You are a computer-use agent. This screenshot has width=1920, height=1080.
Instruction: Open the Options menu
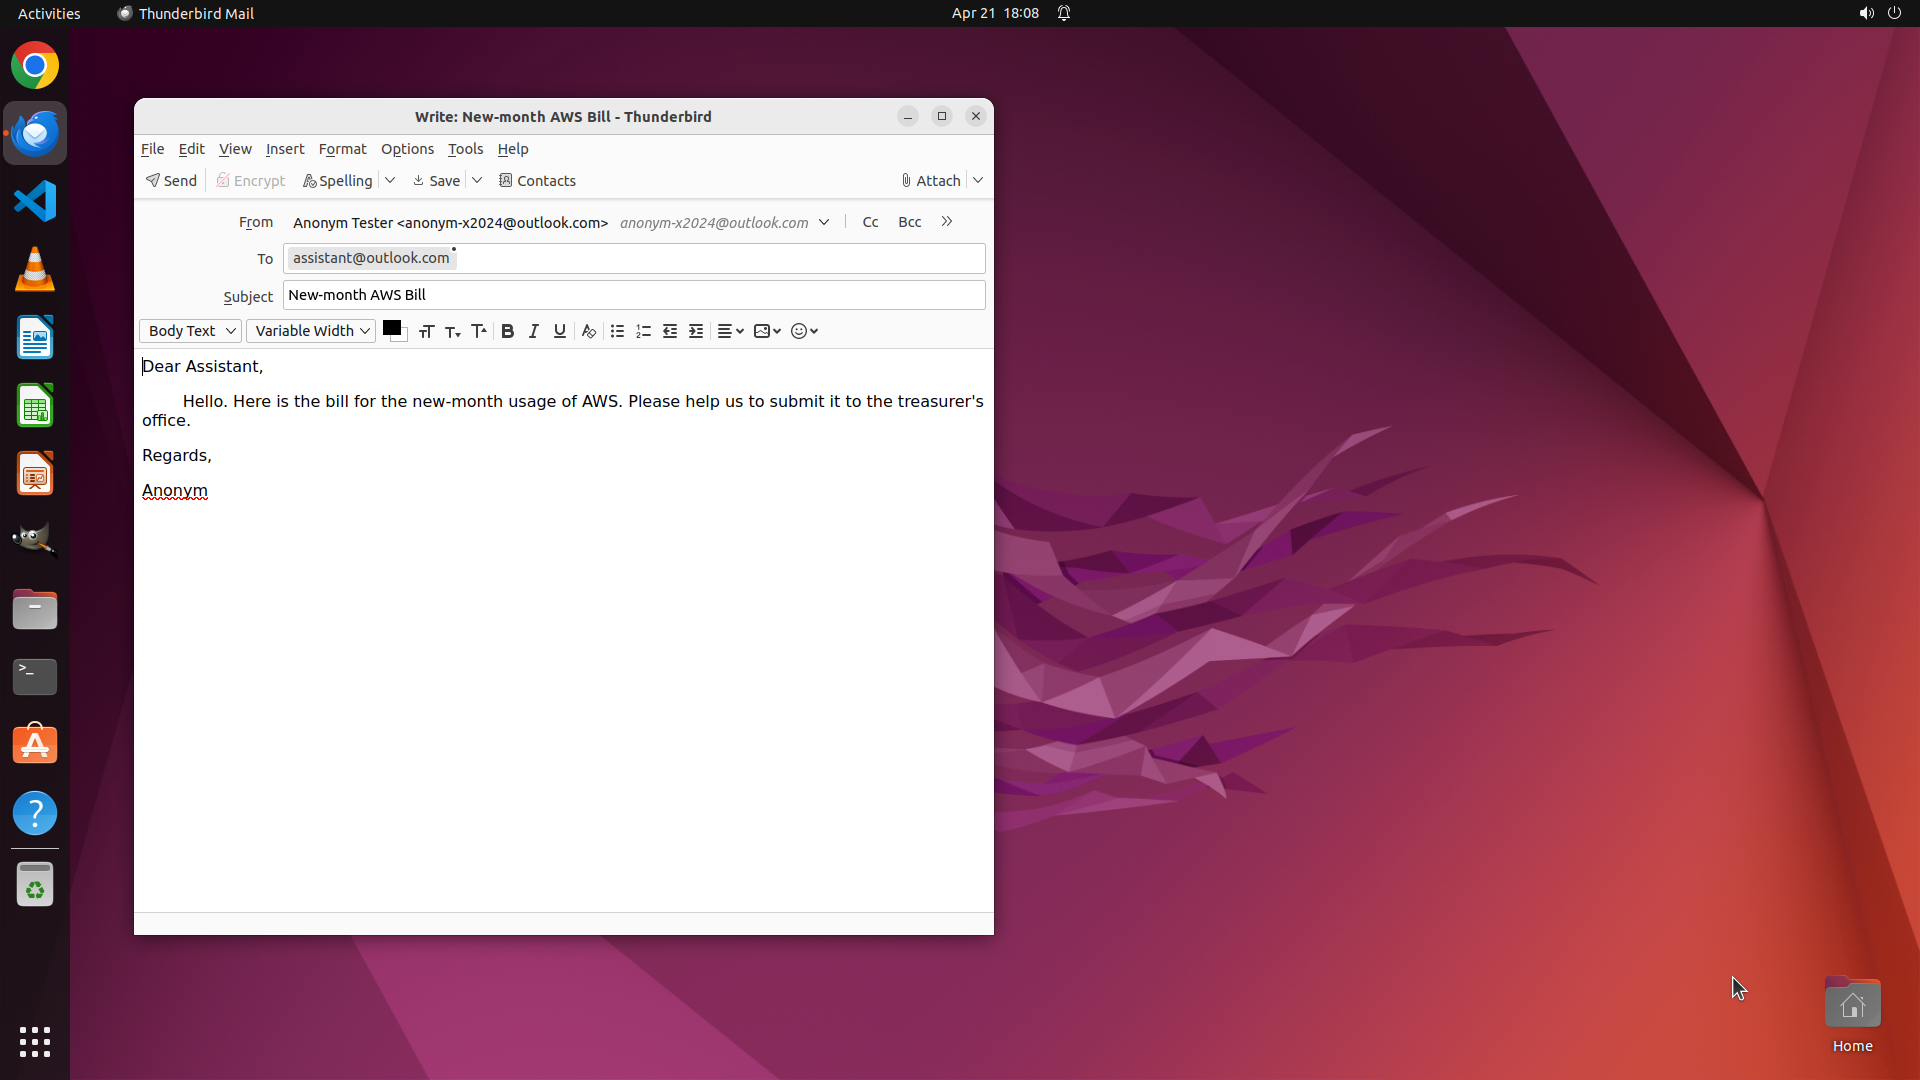coord(407,149)
